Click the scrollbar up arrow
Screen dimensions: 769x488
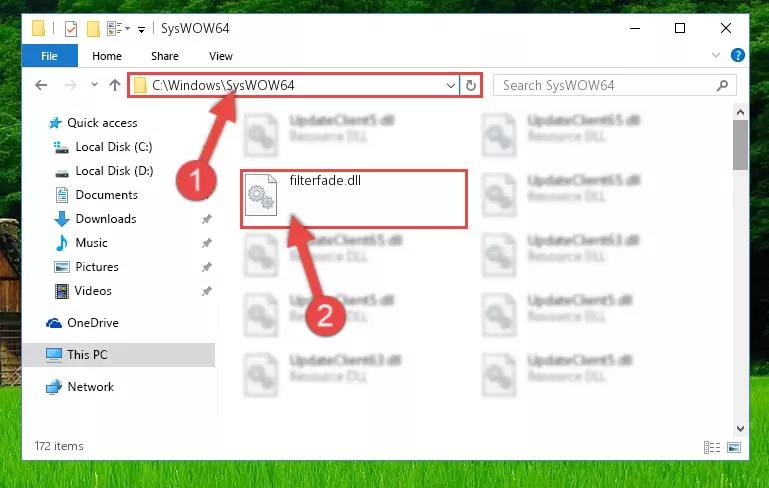(x=741, y=112)
